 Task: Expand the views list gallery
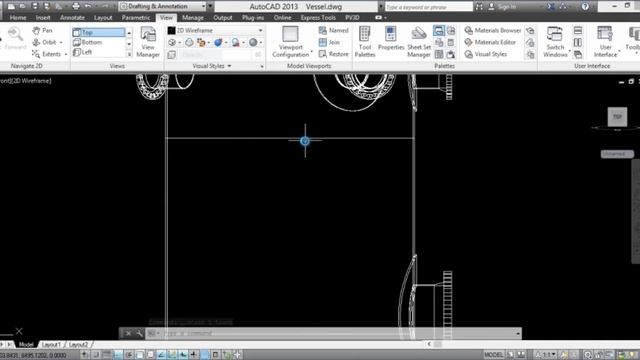pyautogui.click(x=129, y=54)
